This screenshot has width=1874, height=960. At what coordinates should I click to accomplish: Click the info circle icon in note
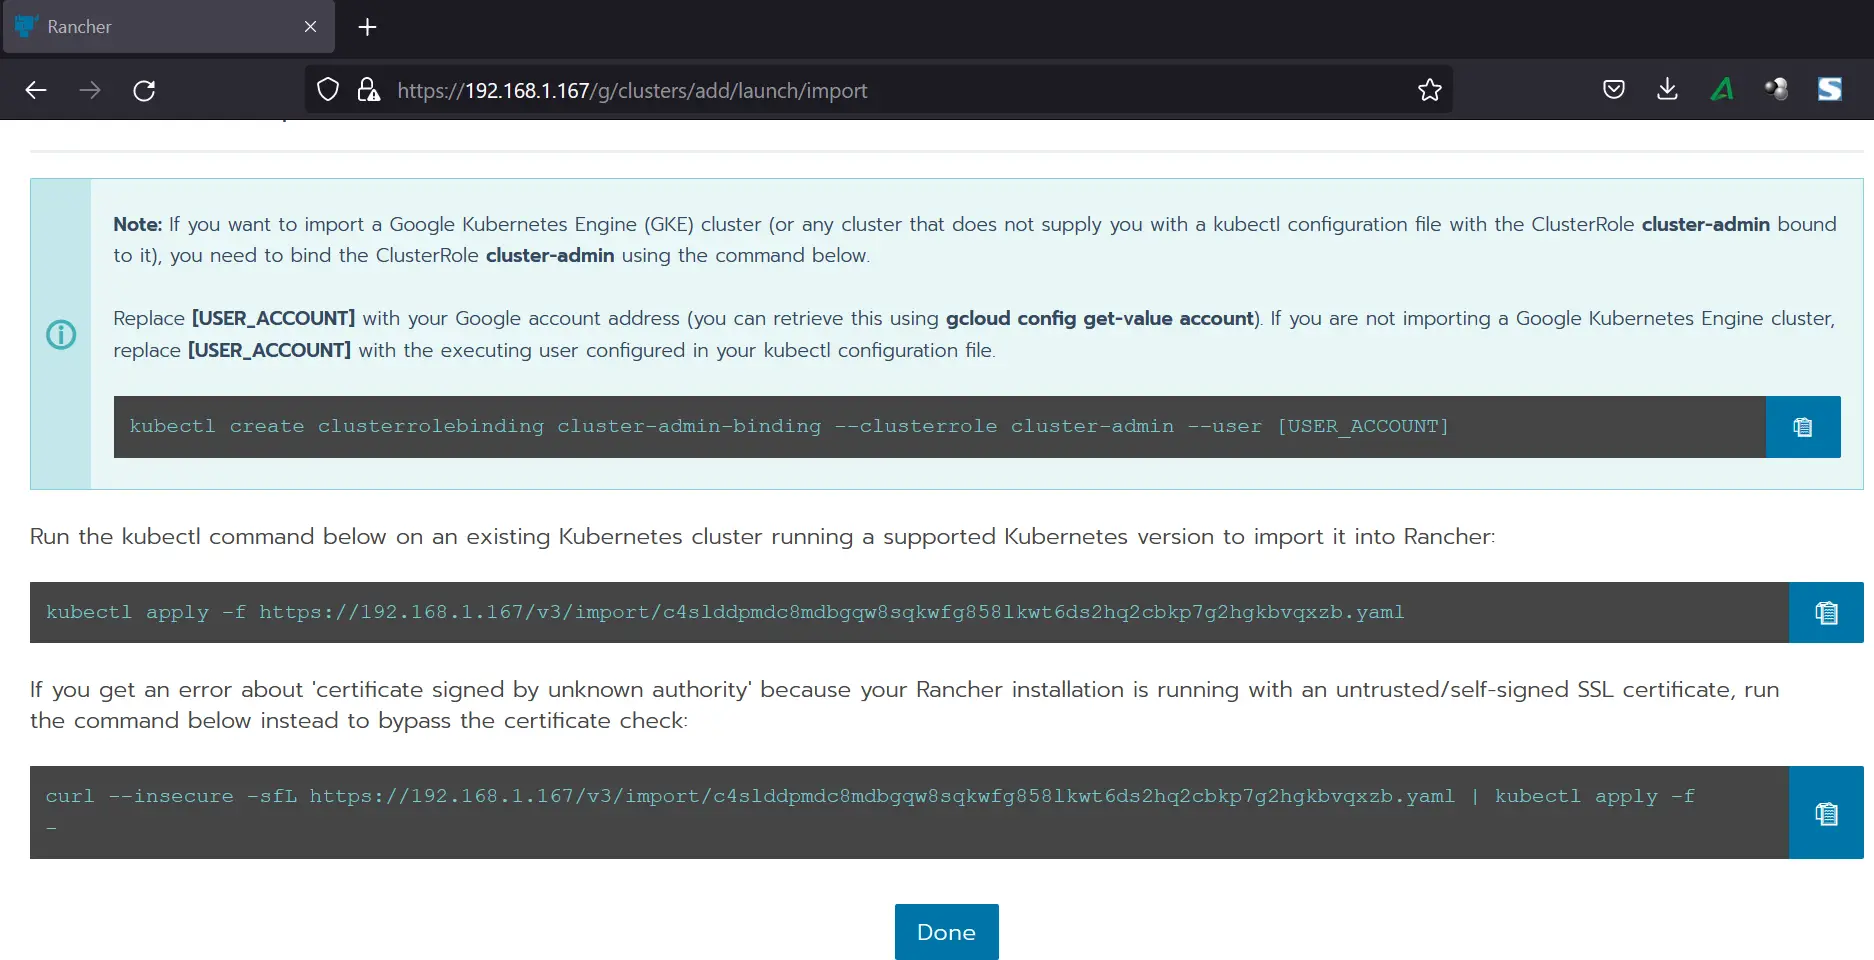61,334
